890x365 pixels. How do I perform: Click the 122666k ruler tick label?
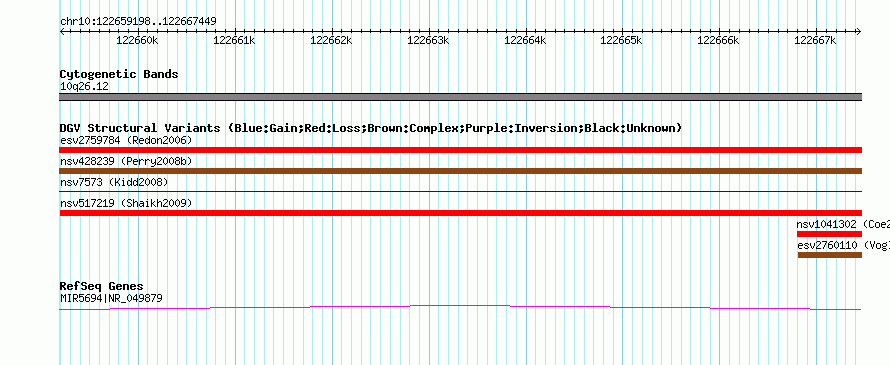(719, 41)
